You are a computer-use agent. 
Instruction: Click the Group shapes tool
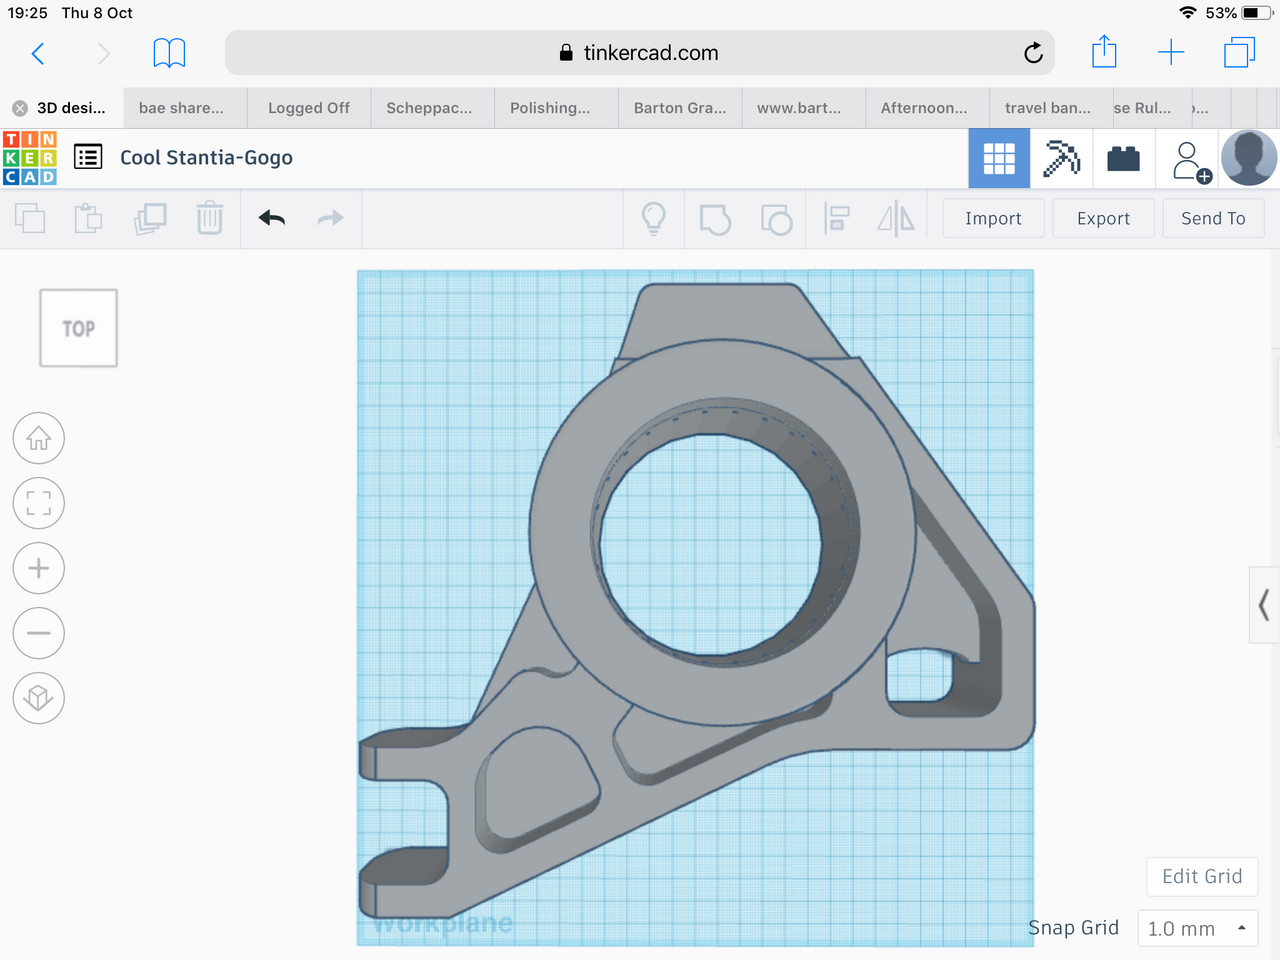[x=715, y=219]
